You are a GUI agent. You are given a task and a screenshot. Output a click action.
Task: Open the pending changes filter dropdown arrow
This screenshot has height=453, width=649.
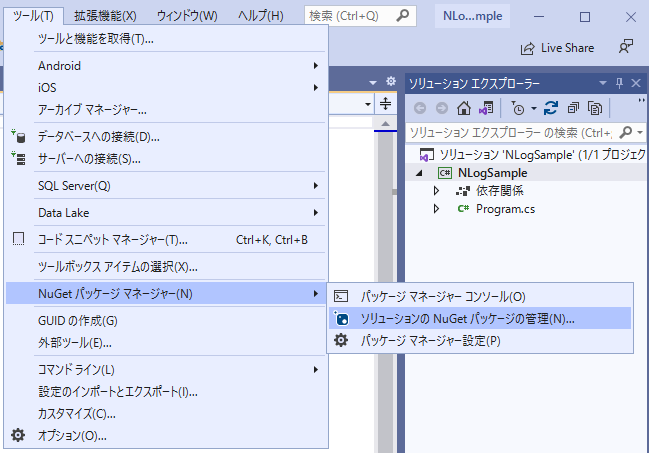click(534, 108)
